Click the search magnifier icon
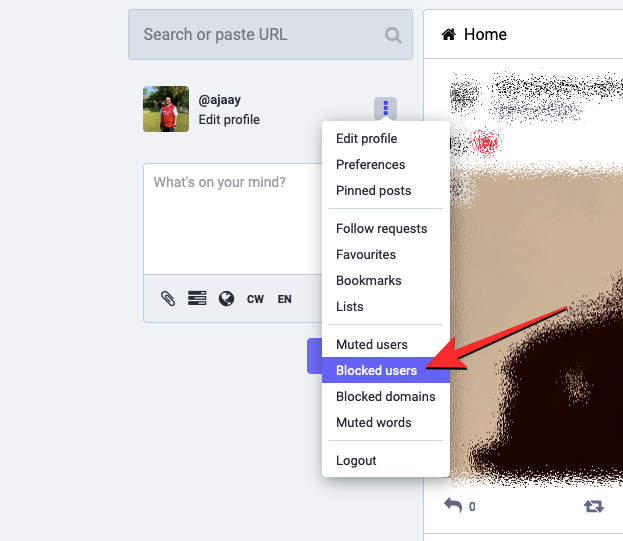 [393, 35]
